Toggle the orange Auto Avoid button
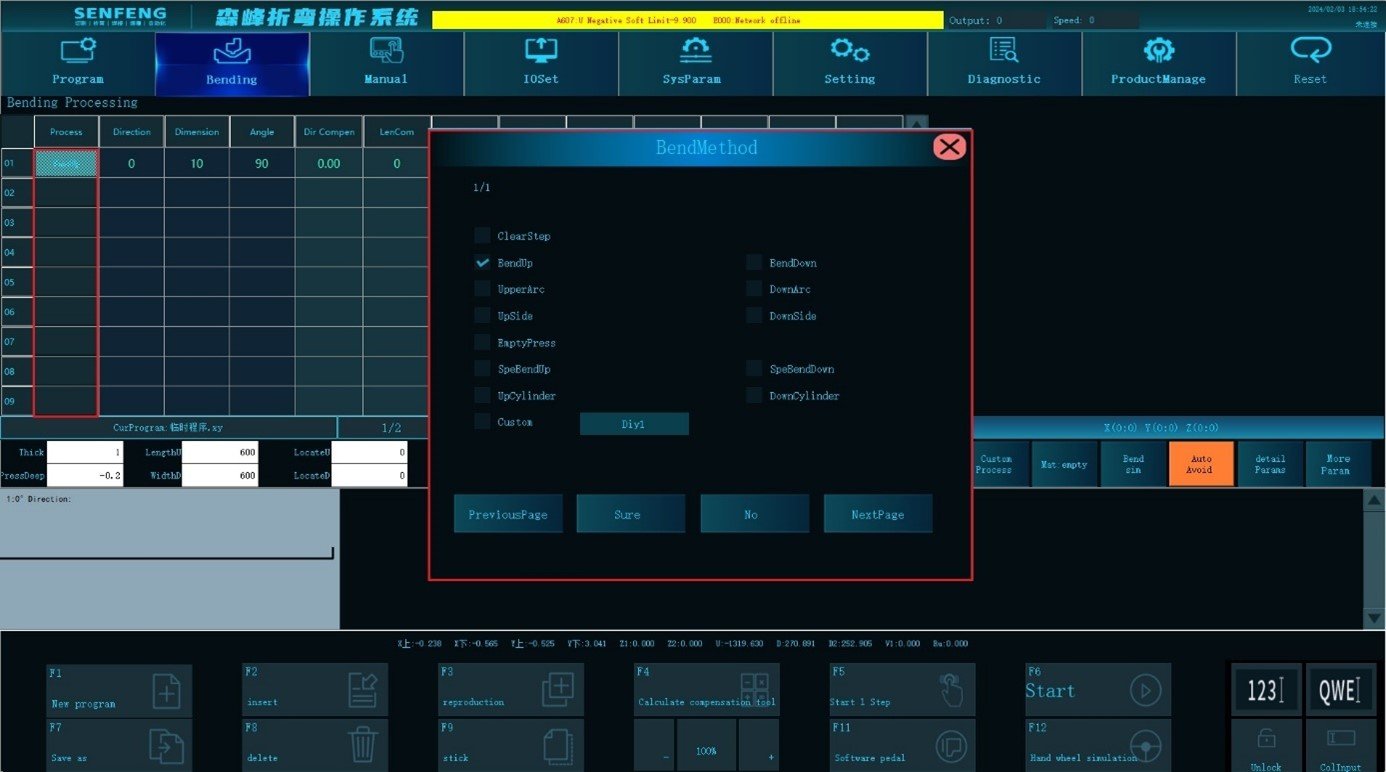This screenshot has width=1386, height=772. pyautogui.click(x=1200, y=464)
